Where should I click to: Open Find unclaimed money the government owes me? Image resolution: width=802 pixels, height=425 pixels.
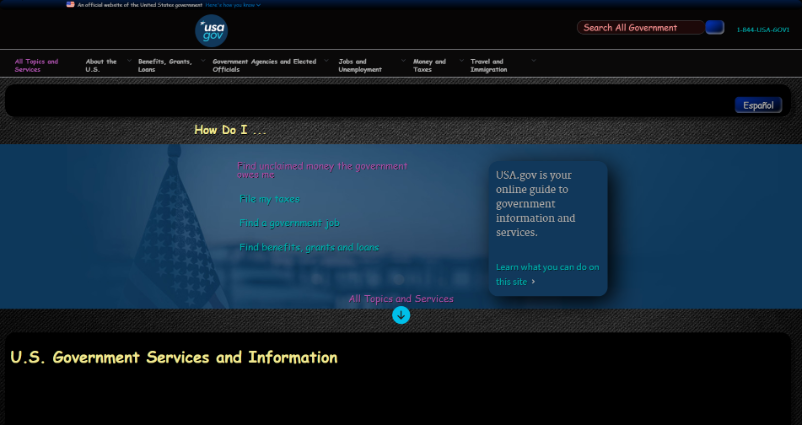[322, 170]
